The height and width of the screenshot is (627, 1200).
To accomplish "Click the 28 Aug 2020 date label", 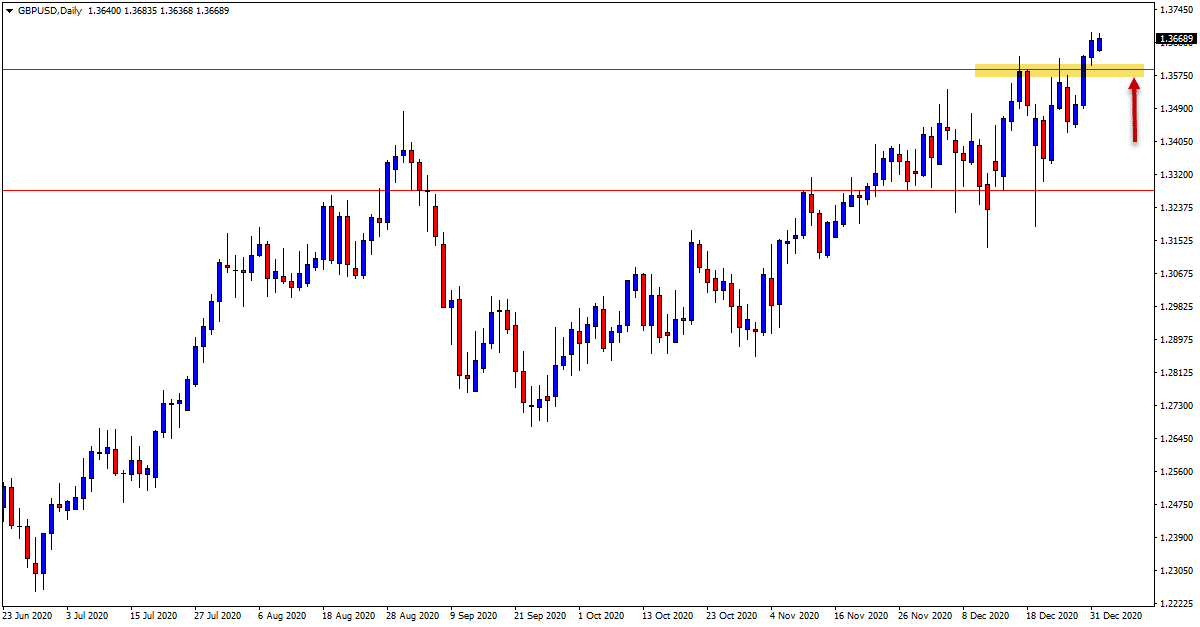I will tap(413, 616).
